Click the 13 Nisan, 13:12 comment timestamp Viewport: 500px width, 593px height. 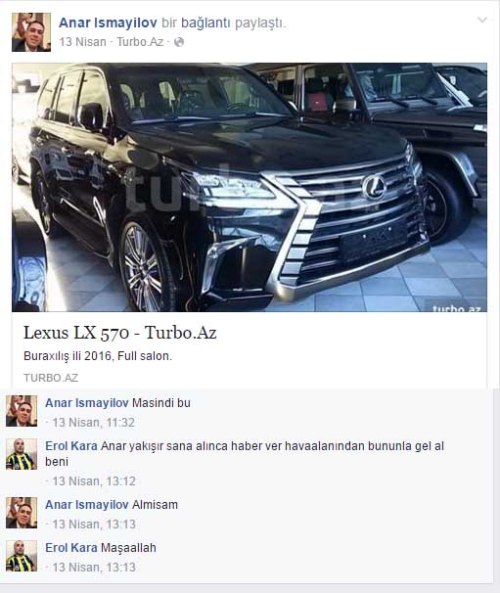[94, 481]
